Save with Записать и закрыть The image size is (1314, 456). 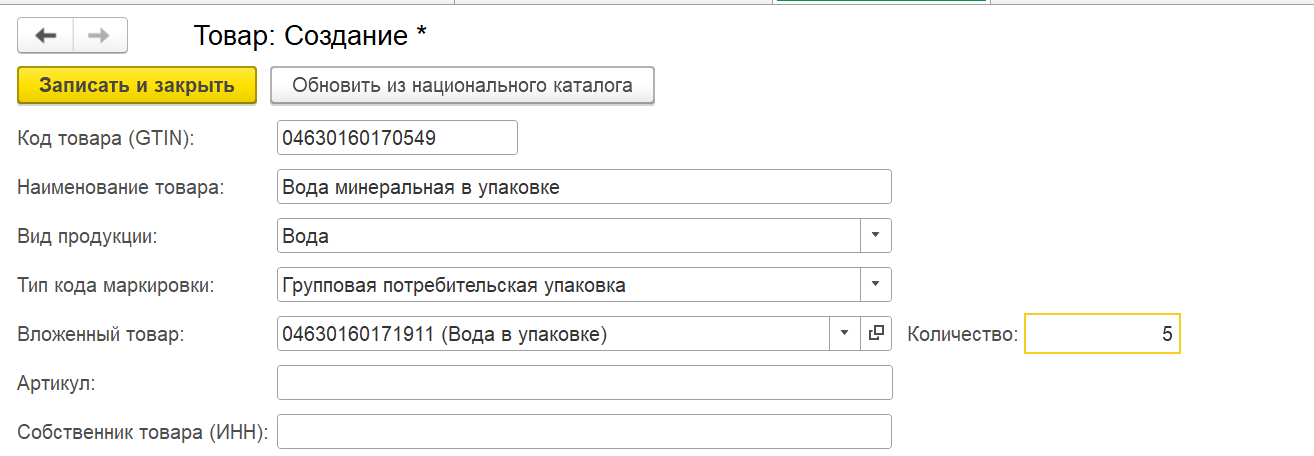(137, 86)
